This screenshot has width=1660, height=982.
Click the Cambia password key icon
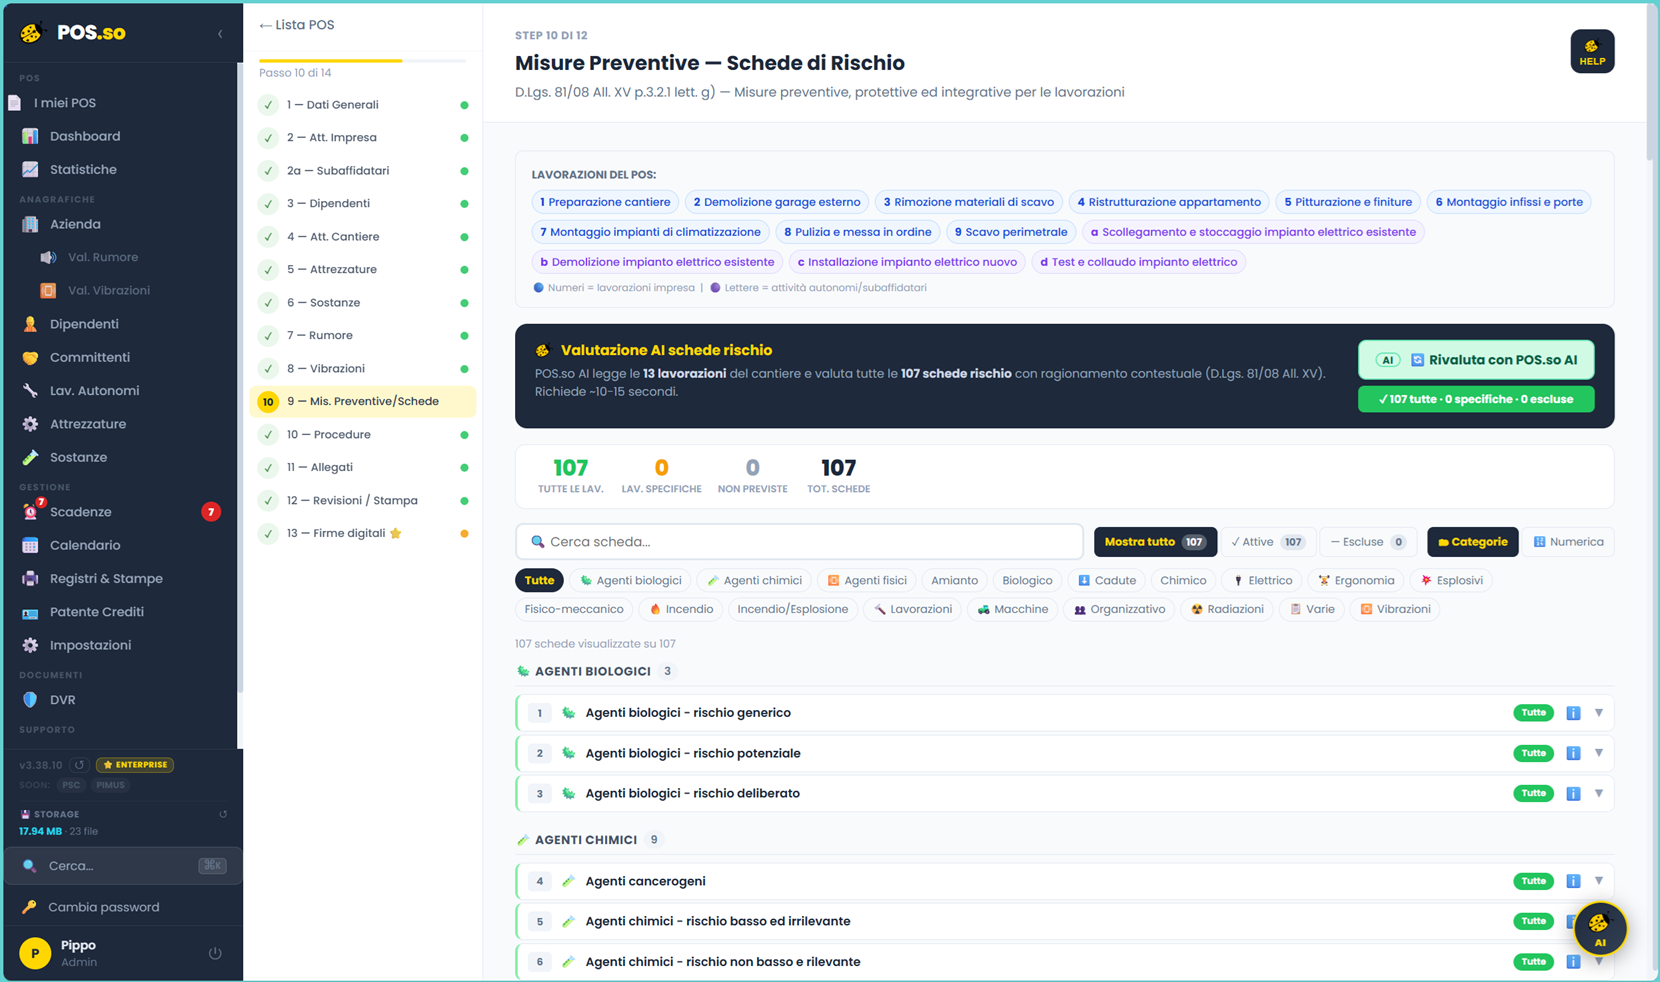click(x=29, y=907)
